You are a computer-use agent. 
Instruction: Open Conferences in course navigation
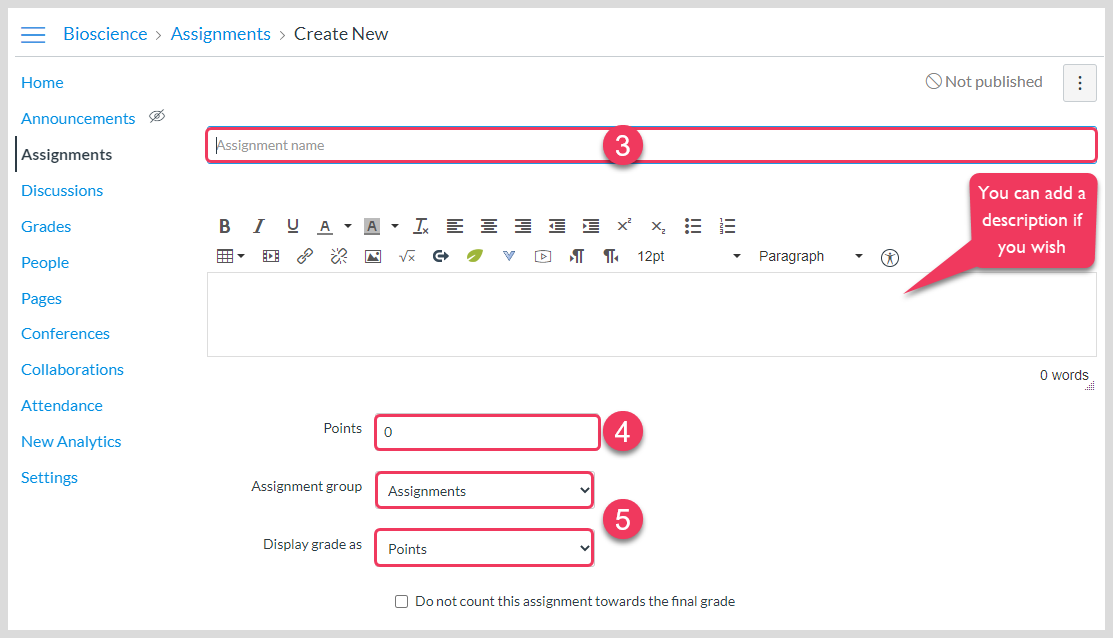(x=65, y=334)
